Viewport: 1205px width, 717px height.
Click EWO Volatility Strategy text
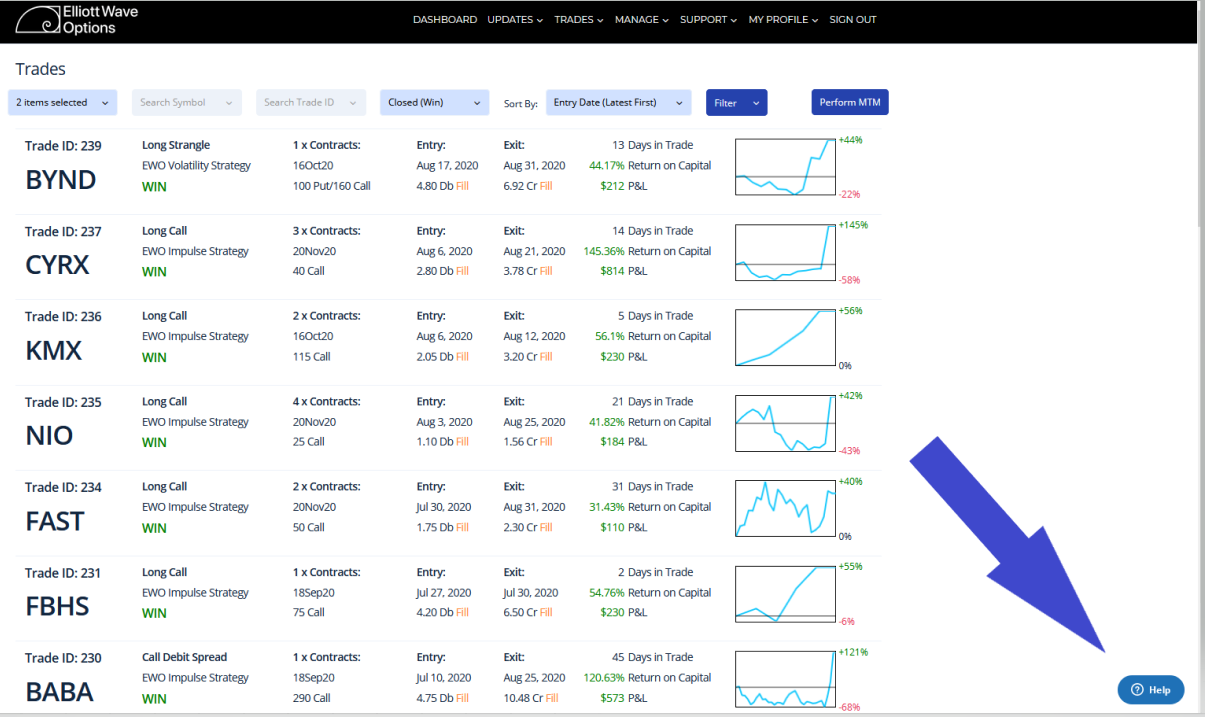[196, 166]
